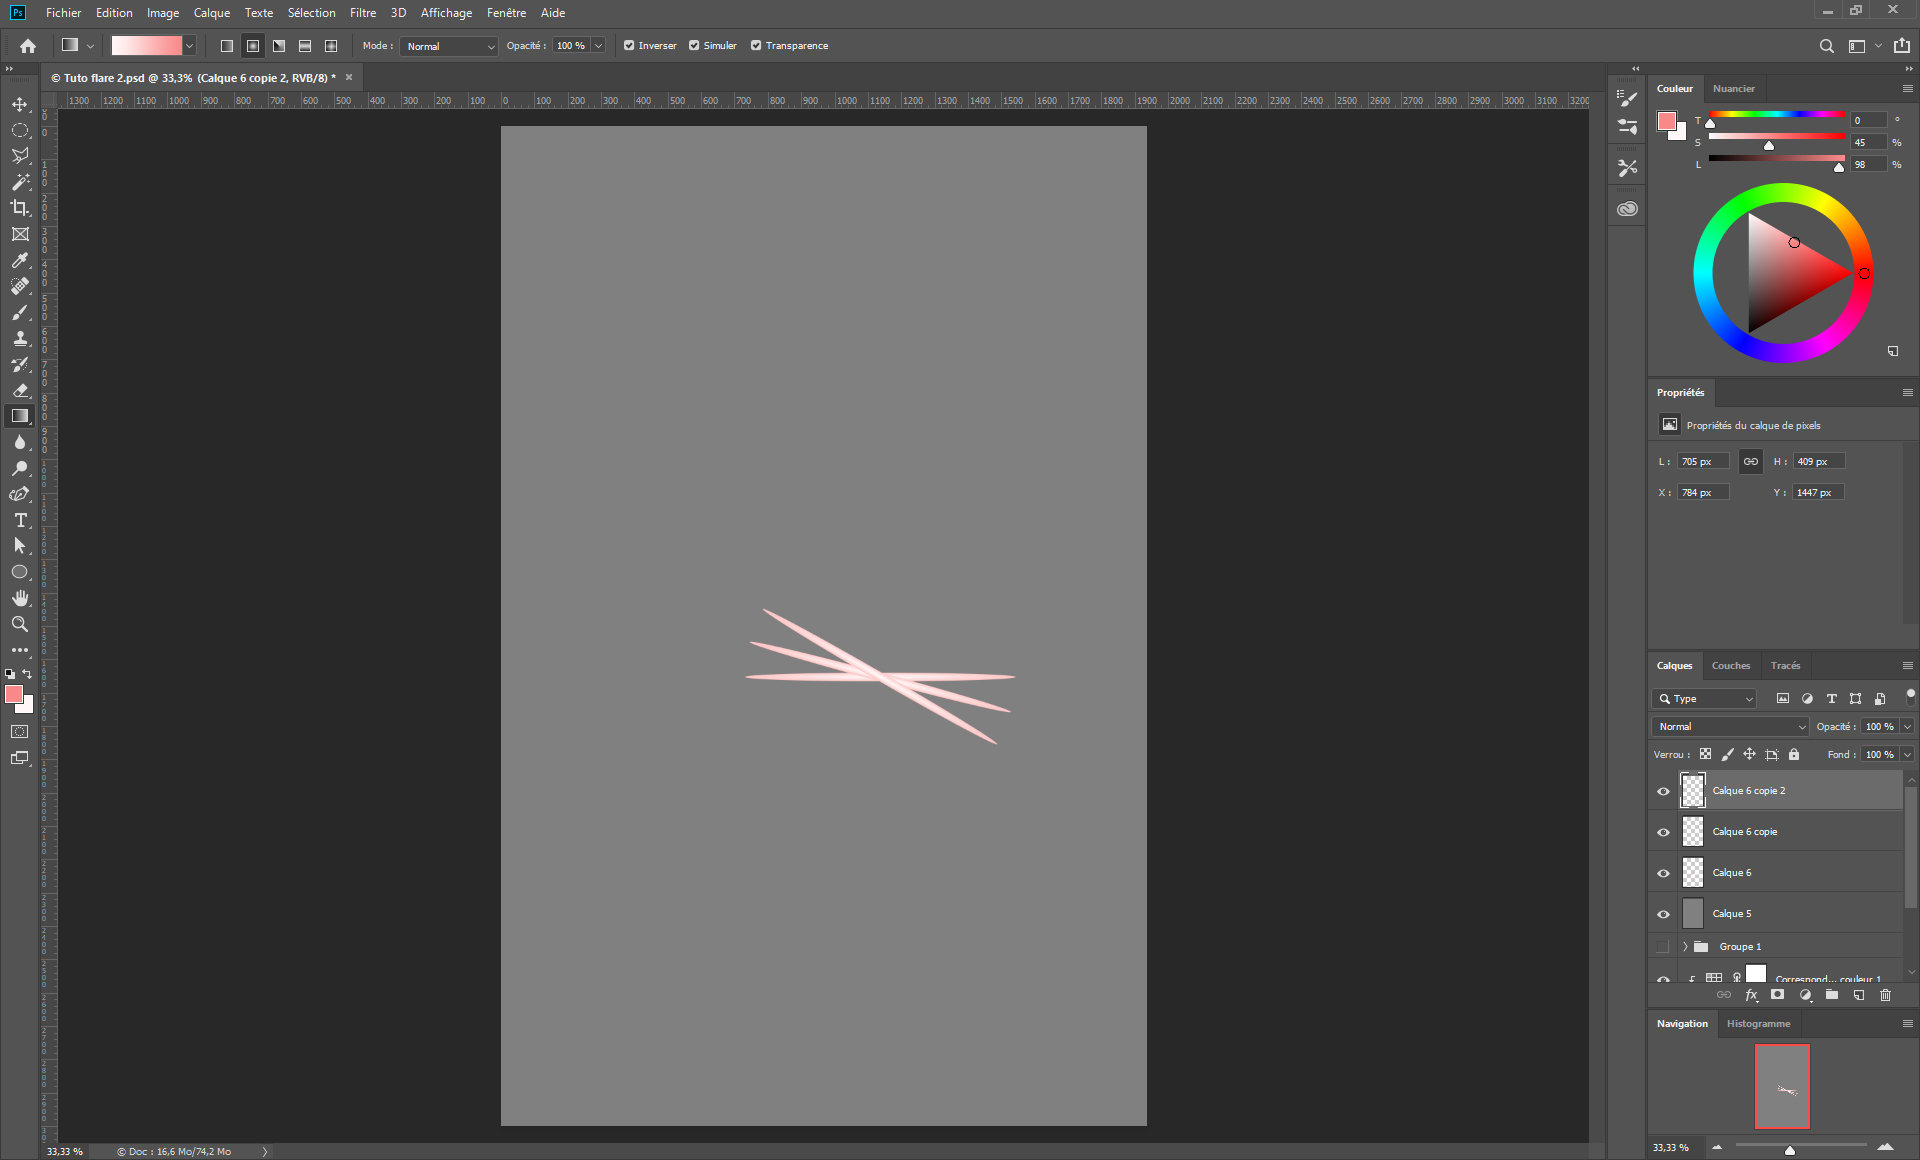Click the foreground color swatch in toolbar
1920x1160 pixels.
point(14,694)
